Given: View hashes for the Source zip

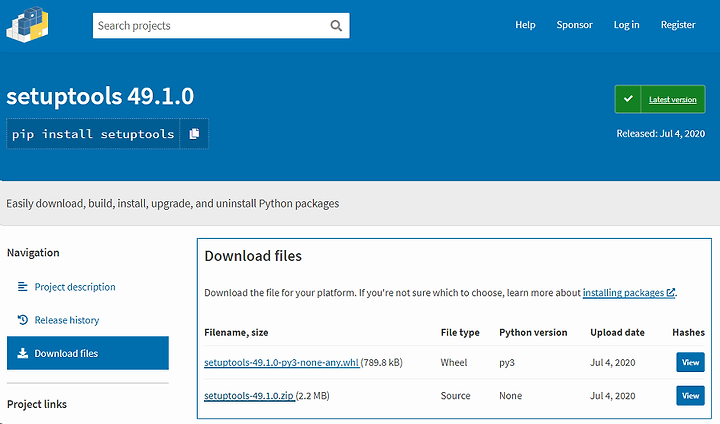Looking at the screenshot, I should pyautogui.click(x=690, y=396).
